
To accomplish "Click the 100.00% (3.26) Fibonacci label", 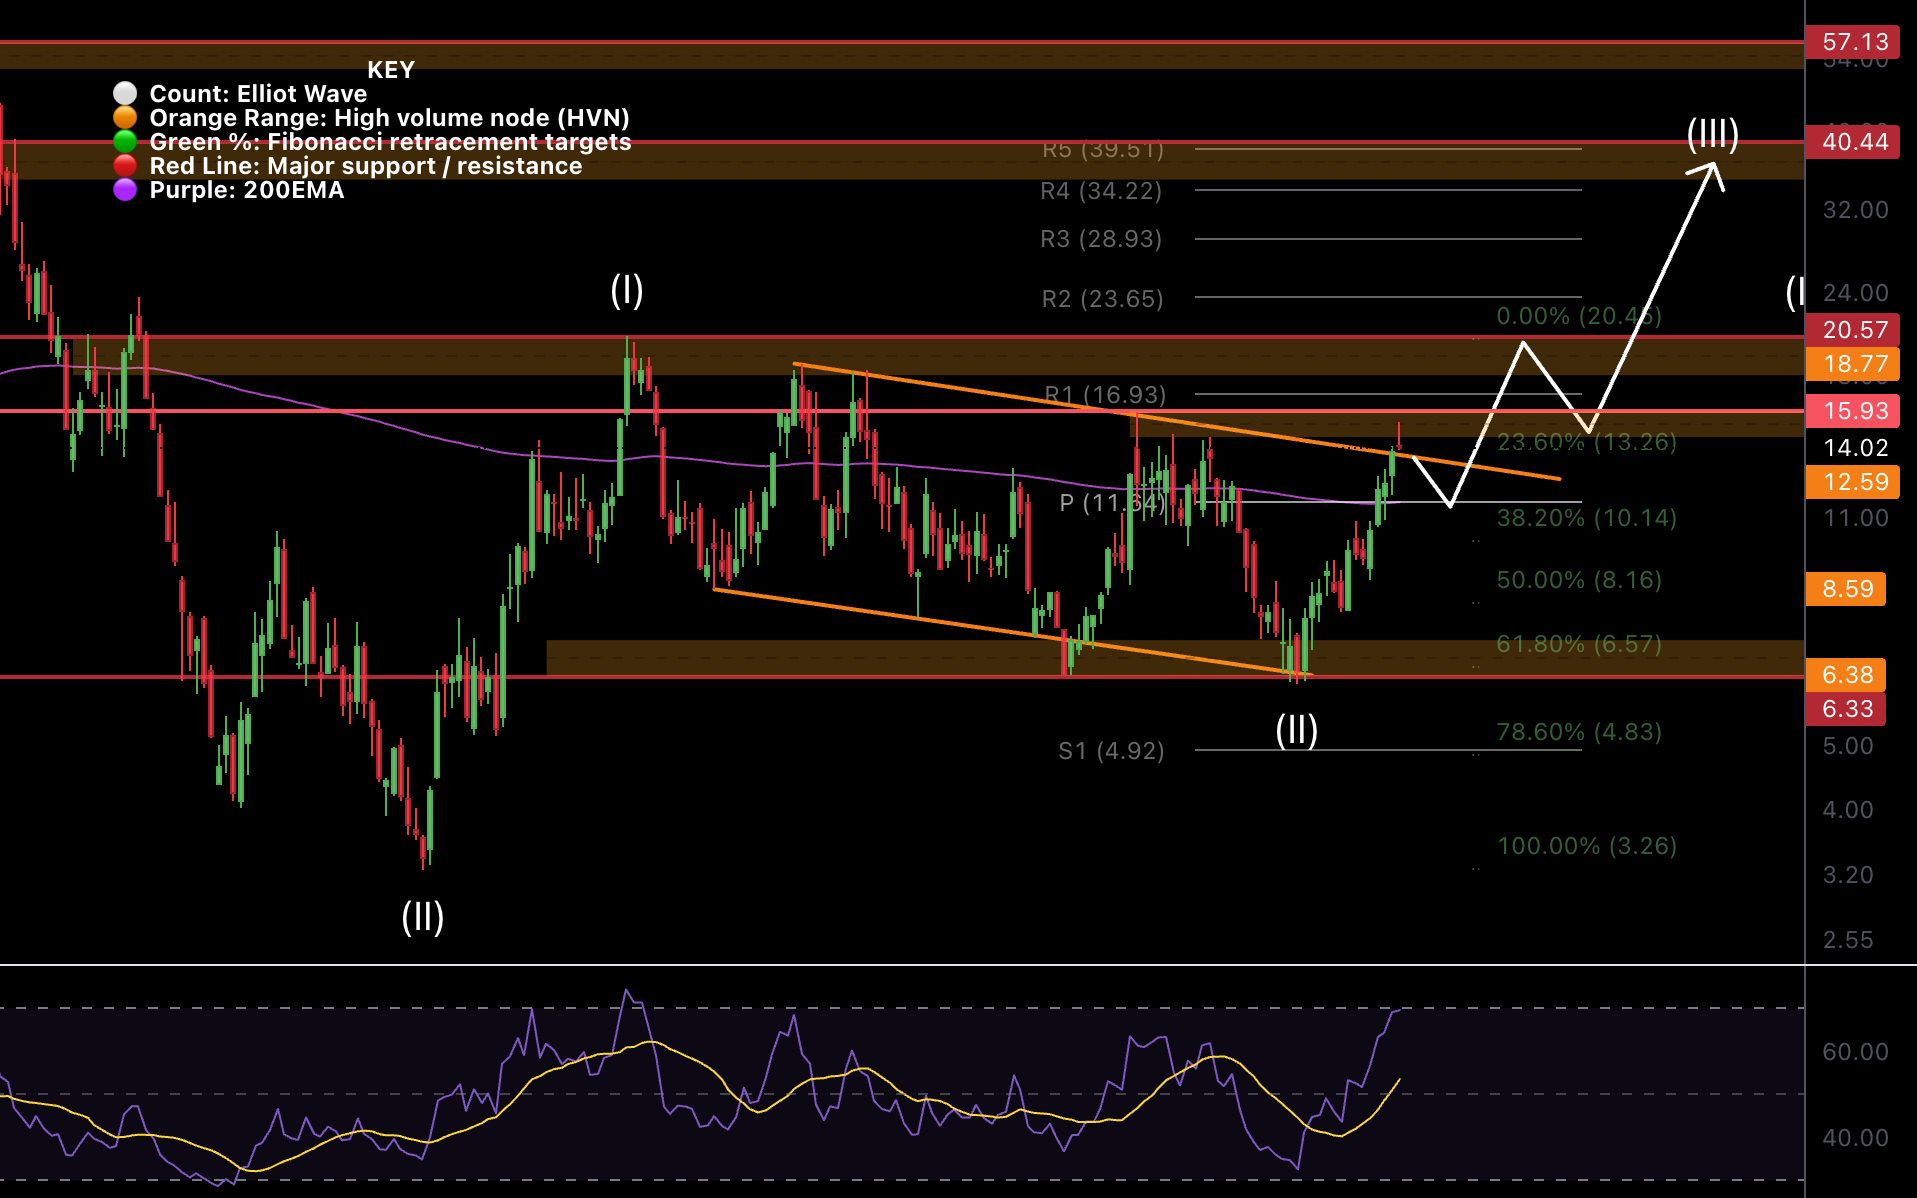I will [1587, 846].
